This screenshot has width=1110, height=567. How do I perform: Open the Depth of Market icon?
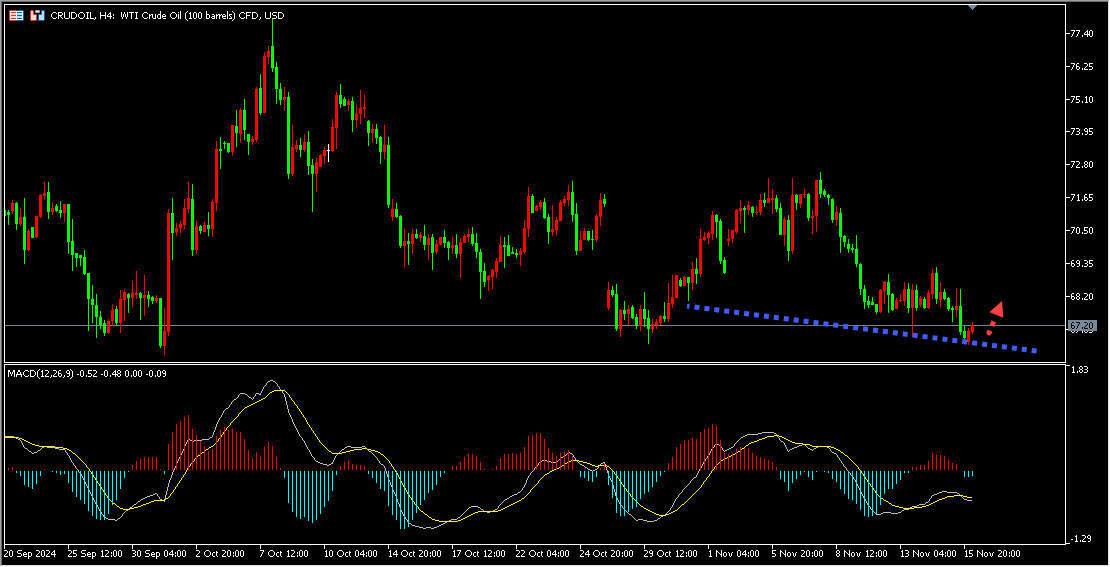(x=37, y=16)
